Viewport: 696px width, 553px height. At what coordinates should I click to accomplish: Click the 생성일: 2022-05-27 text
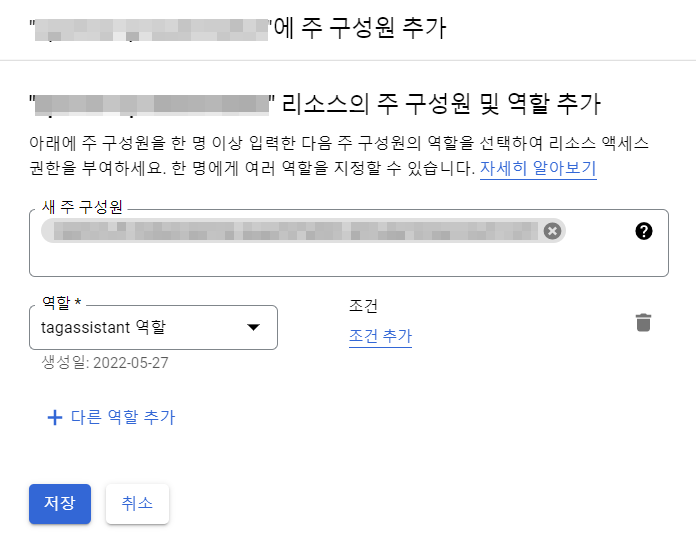point(105,362)
